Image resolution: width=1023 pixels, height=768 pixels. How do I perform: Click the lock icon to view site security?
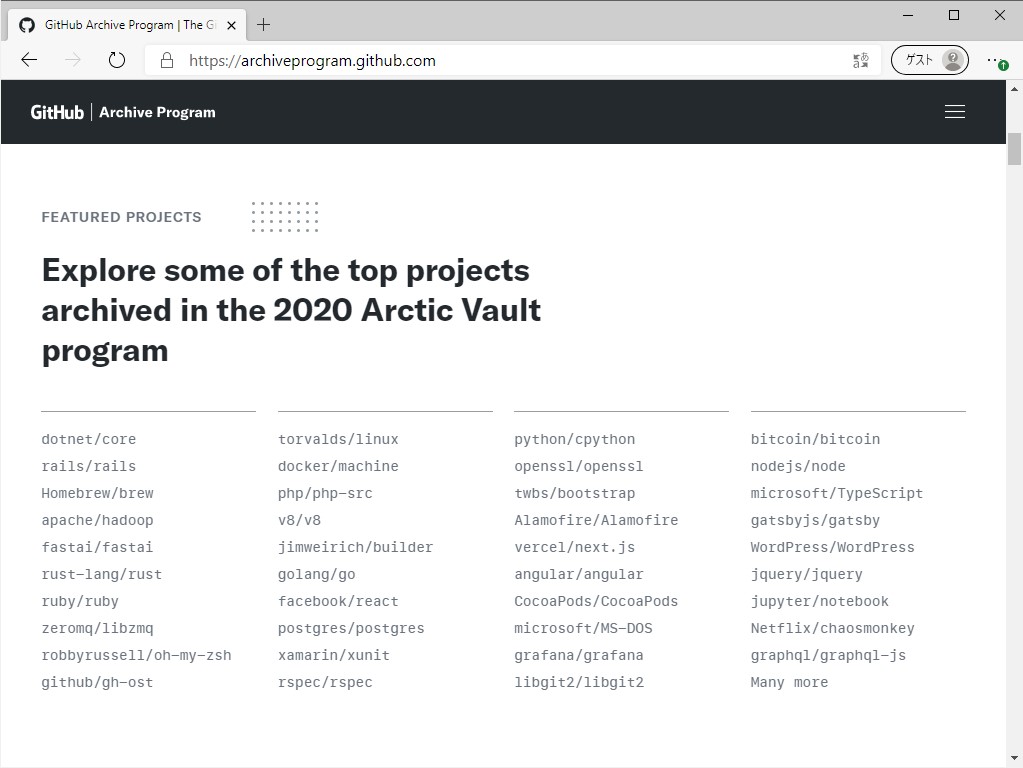(x=166, y=60)
